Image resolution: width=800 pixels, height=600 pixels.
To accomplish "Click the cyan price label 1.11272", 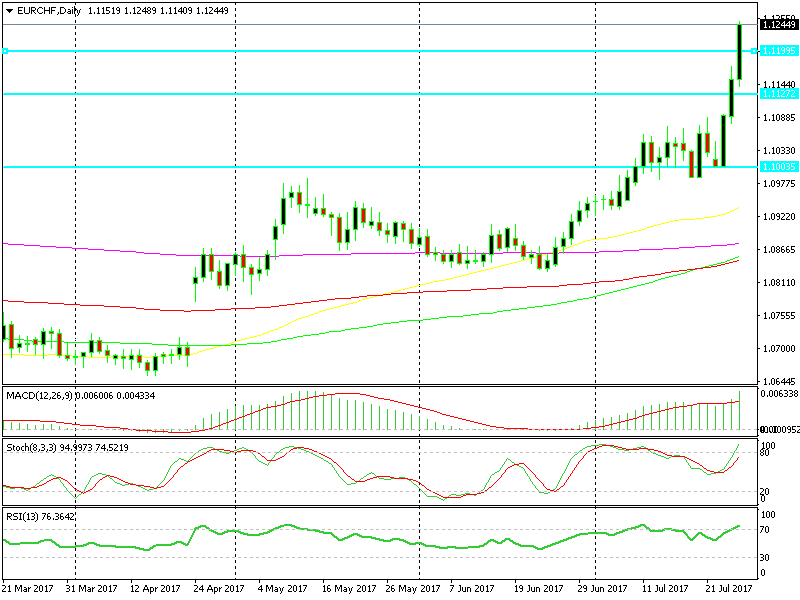I will click(x=778, y=94).
